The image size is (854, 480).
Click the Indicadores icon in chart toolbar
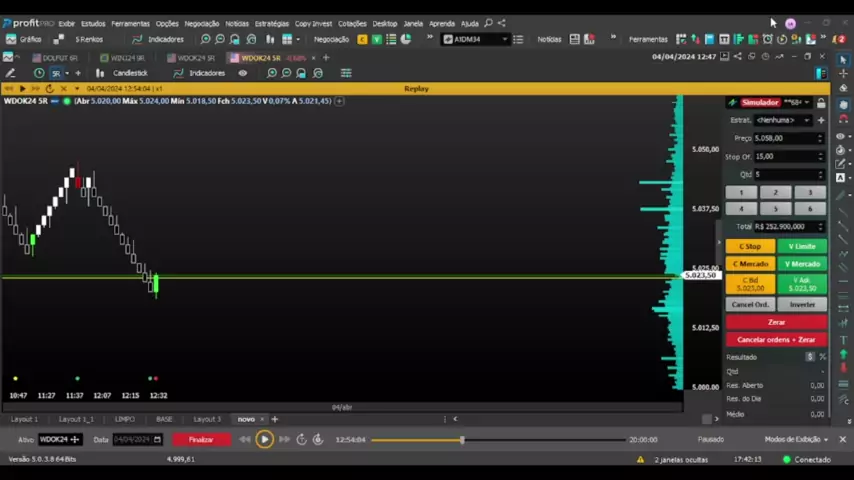point(178,73)
